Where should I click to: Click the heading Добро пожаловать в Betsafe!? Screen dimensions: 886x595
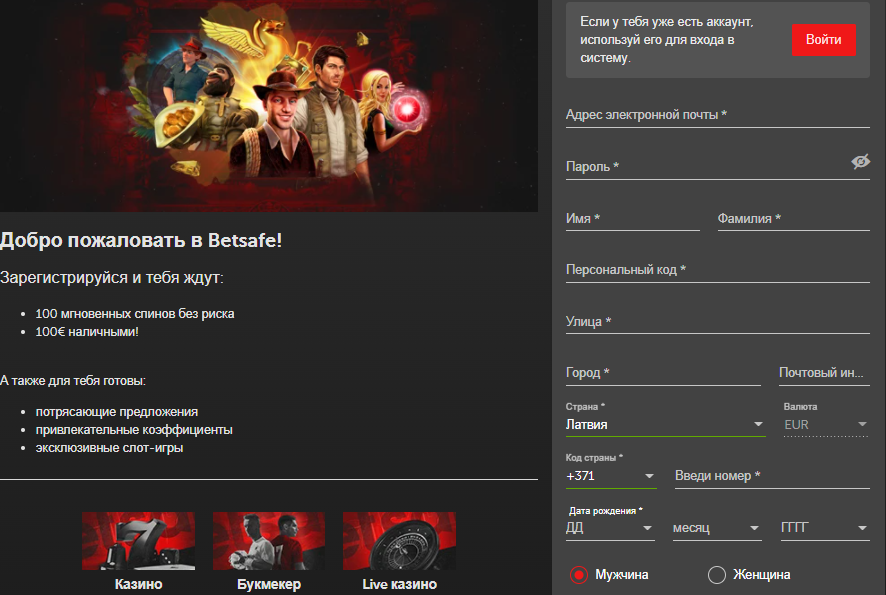pos(141,240)
